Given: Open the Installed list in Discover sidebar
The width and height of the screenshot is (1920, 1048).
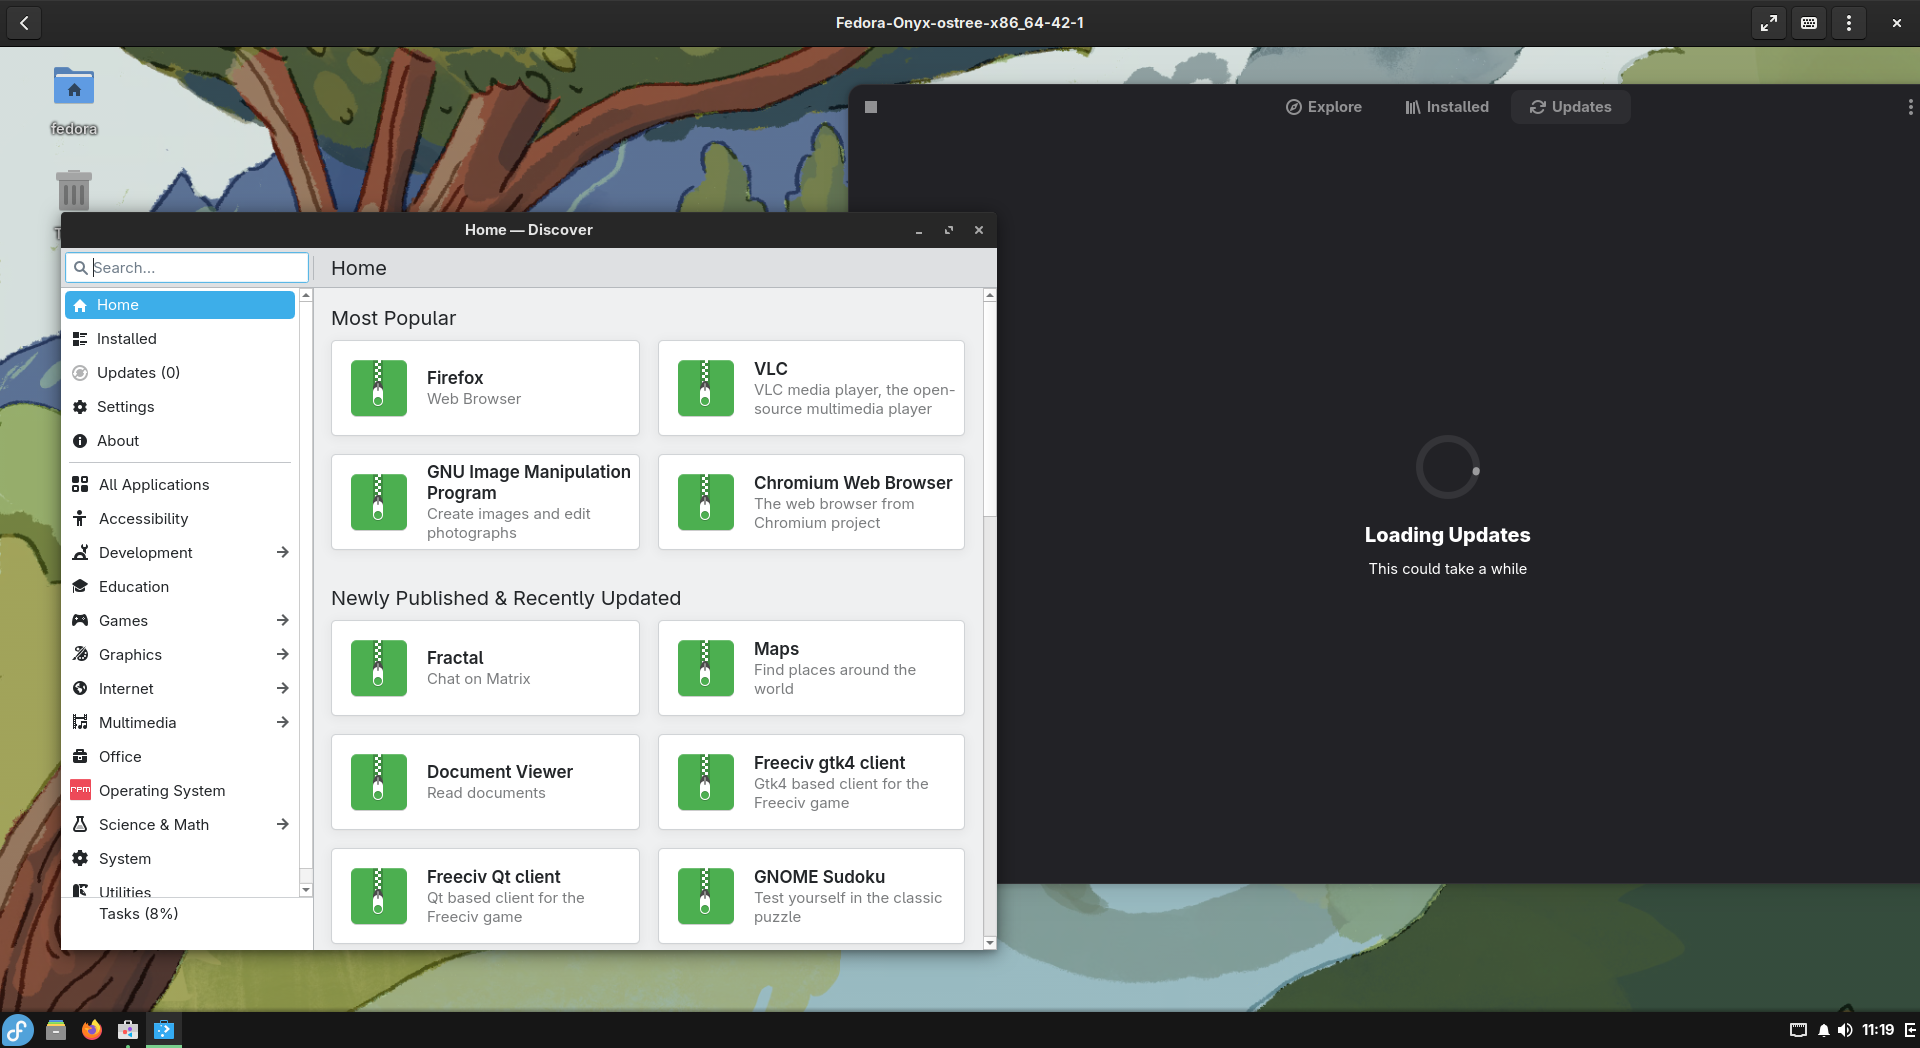Looking at the screenshot, I should point(180,339).
